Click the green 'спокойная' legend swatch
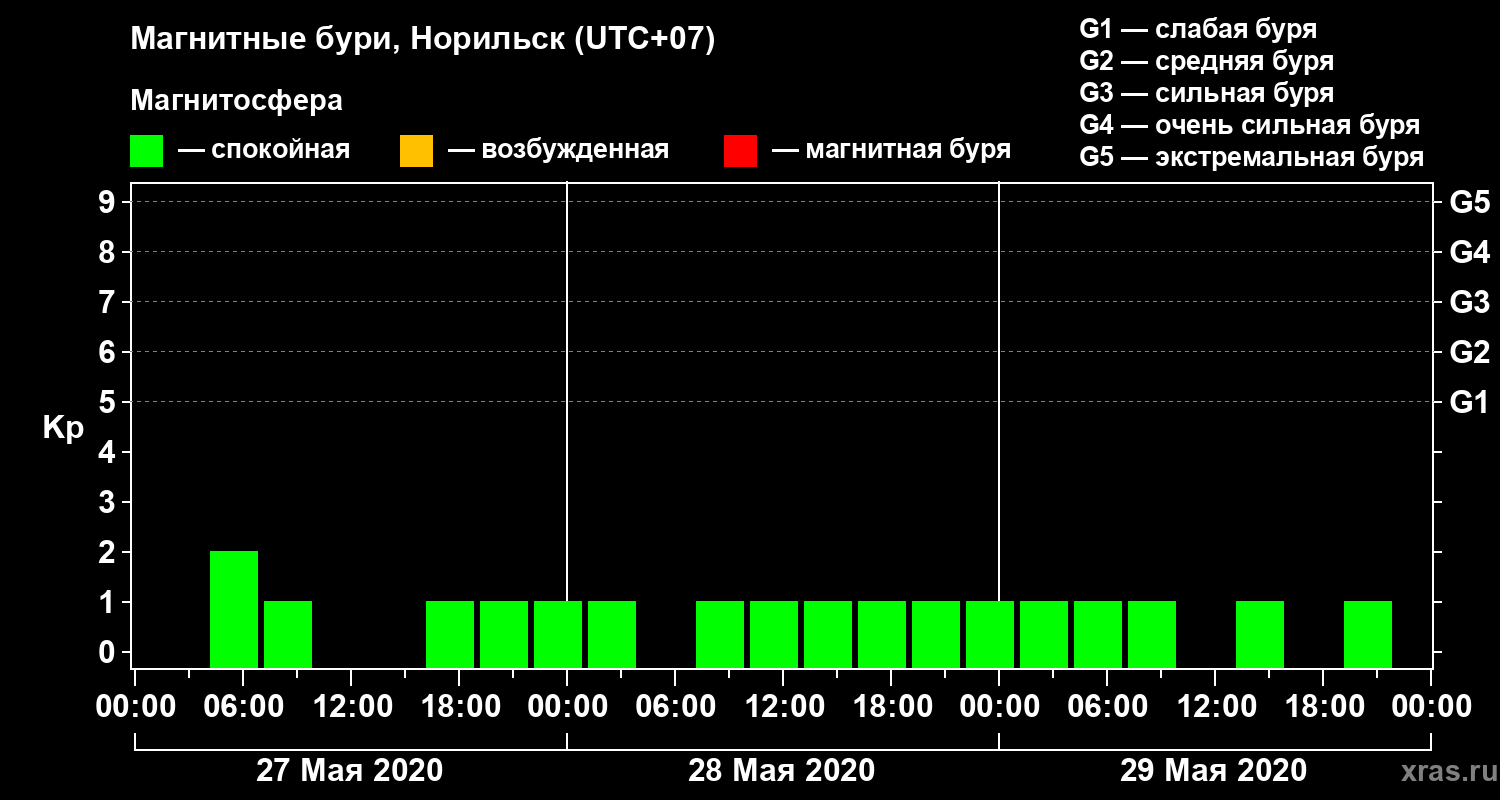Image resolution: width=1500 pixels, height=800 pixels. (x=146, y=151)
